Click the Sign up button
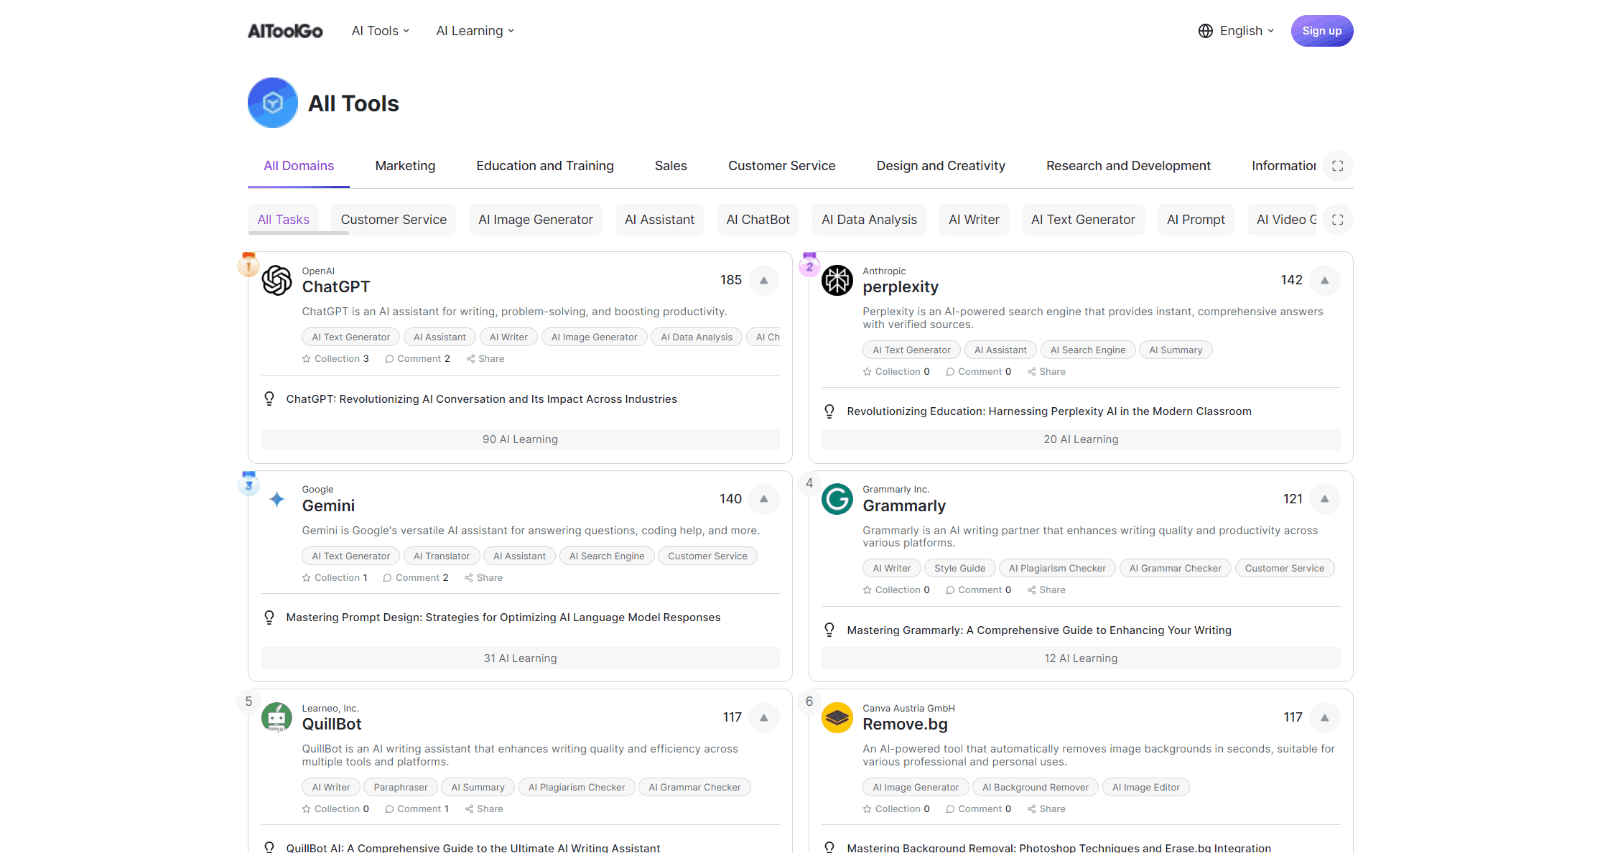Image resolution: width=1600 pixels, height=853 pixels. coord(1321,31)
